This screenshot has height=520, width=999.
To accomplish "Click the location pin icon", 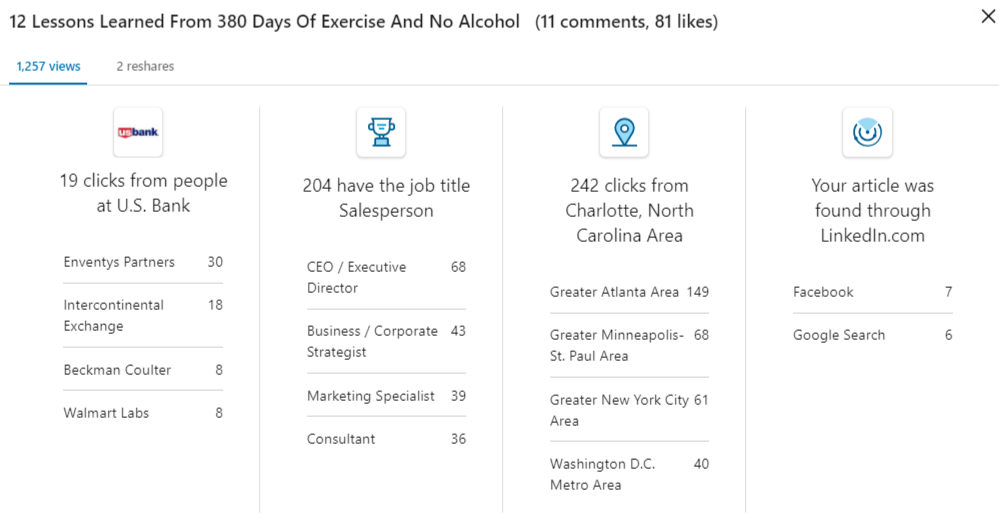I will 624,132.
